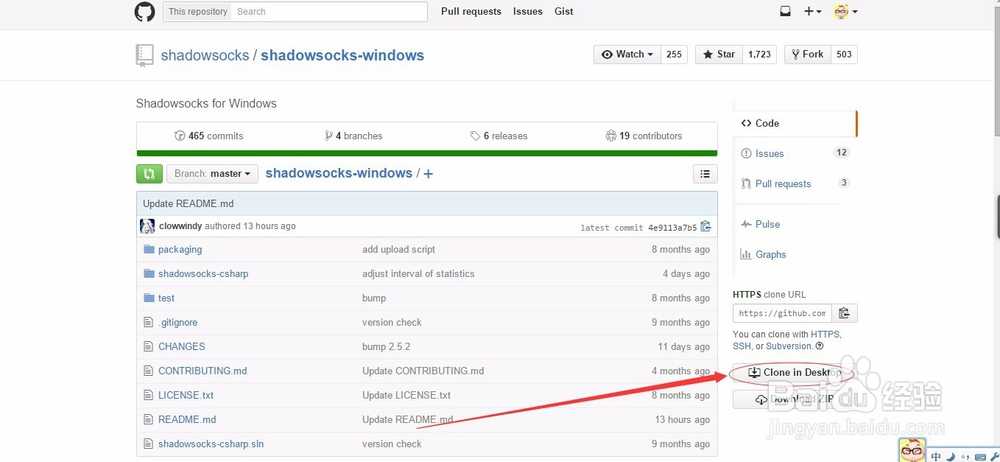View the 255 watchers count
The image size is (1000, 462).
[x=674, y=54]
